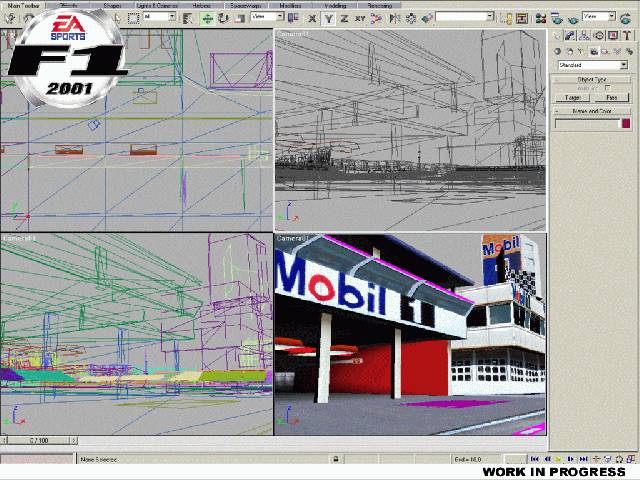The width and height of the screenshot is (640, 480).
Task: Toggle the AutoGrid checkbox
Action: coord(608,88)
